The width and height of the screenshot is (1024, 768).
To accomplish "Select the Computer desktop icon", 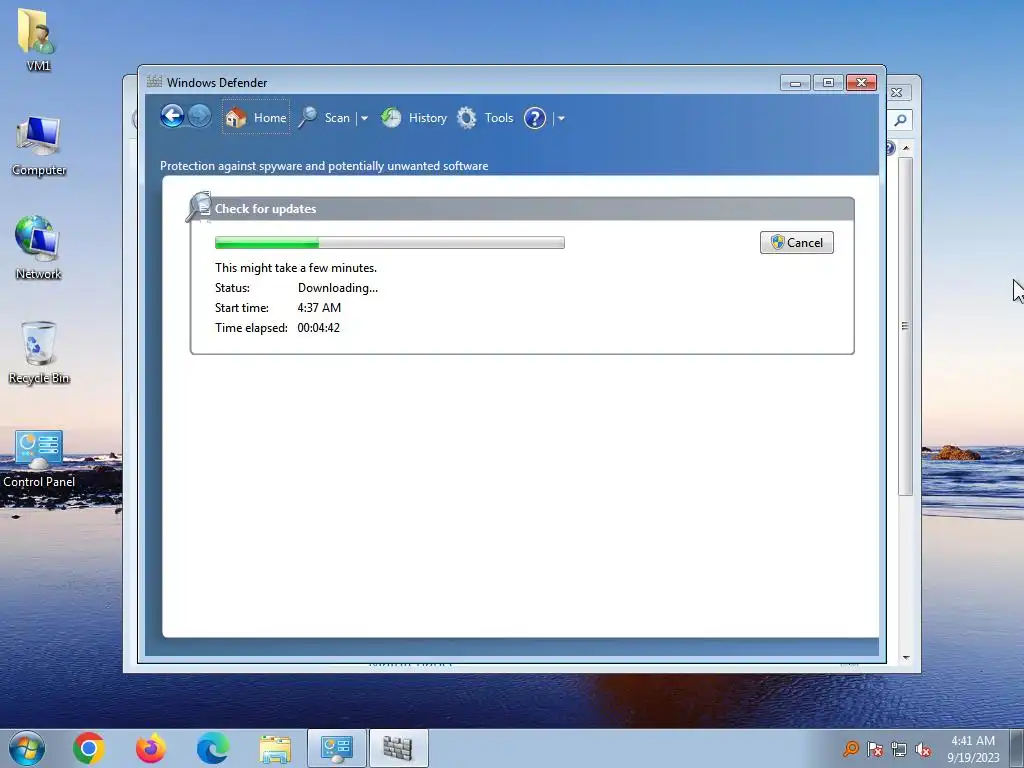I will point(39,146).
